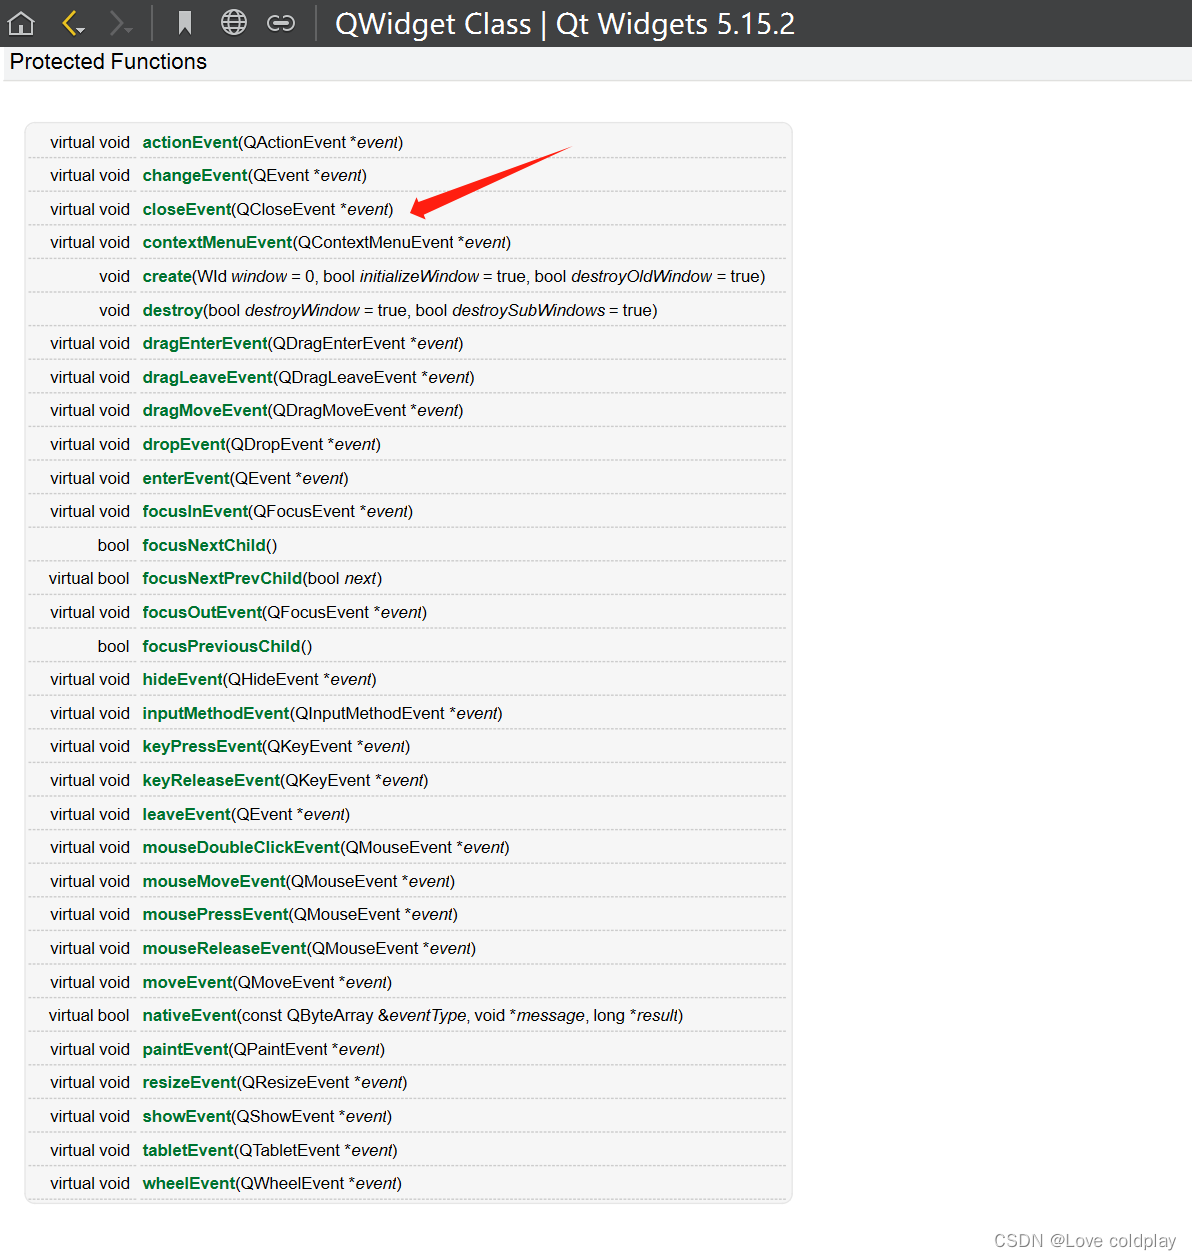Open the nativeEvent function link
Screen dimensions: 1192x1260
[x=189, y=1015]
